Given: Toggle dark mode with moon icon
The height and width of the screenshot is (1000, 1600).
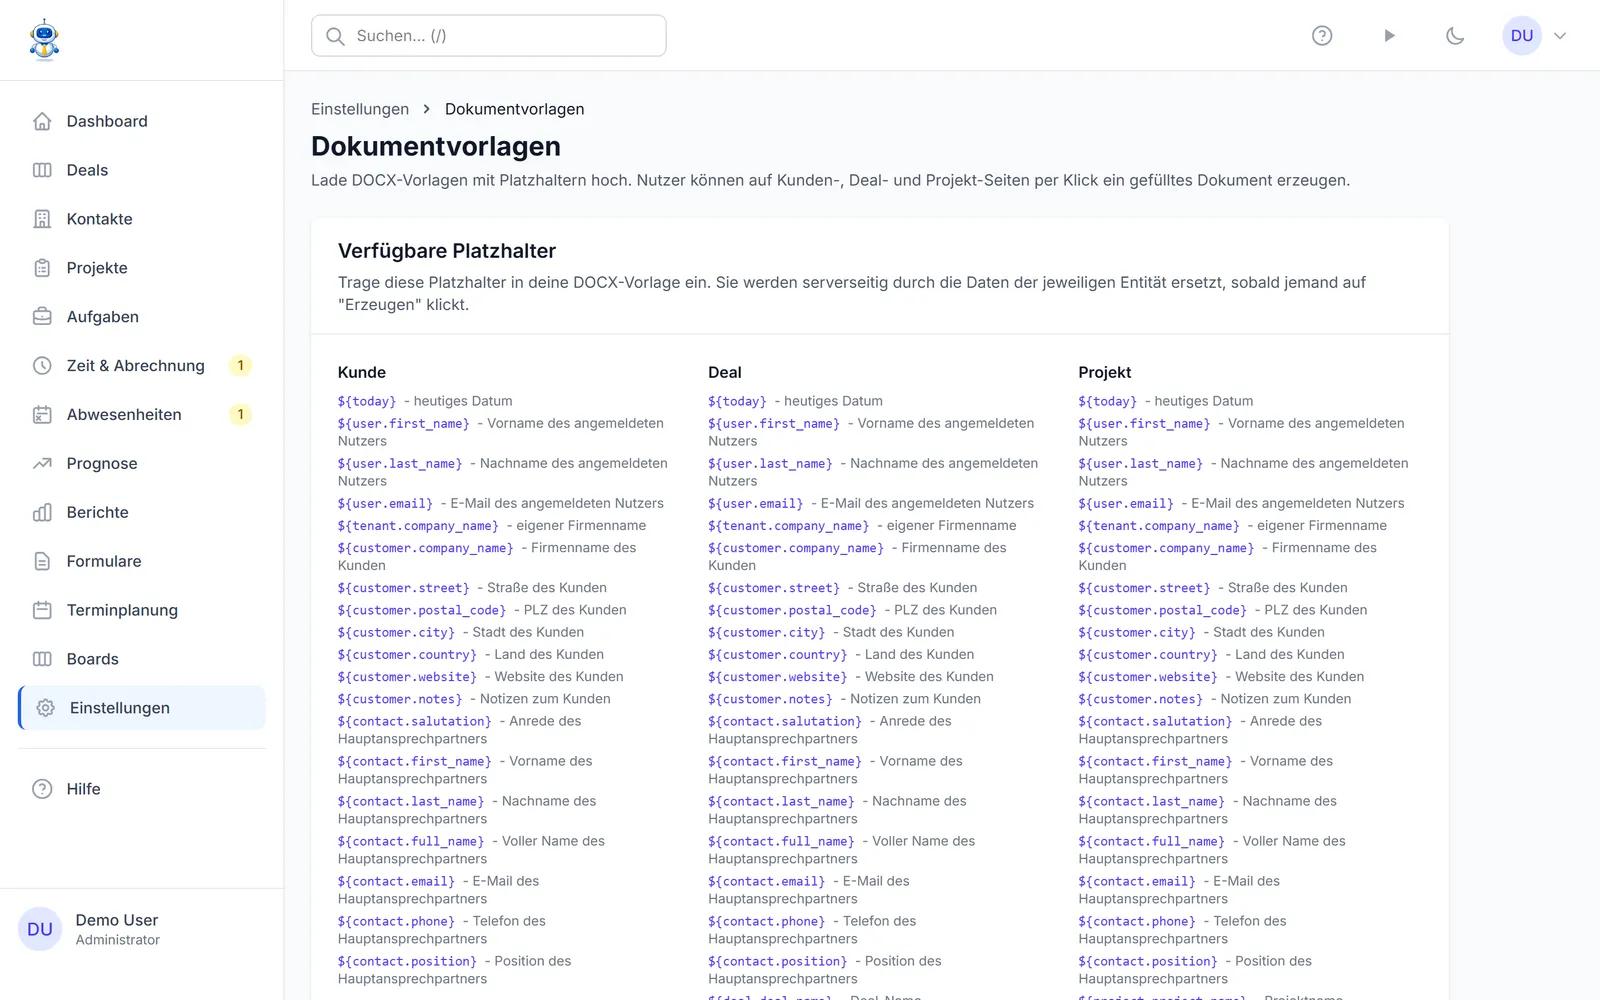Looking at the screenshot, I should pos(1455,36).
